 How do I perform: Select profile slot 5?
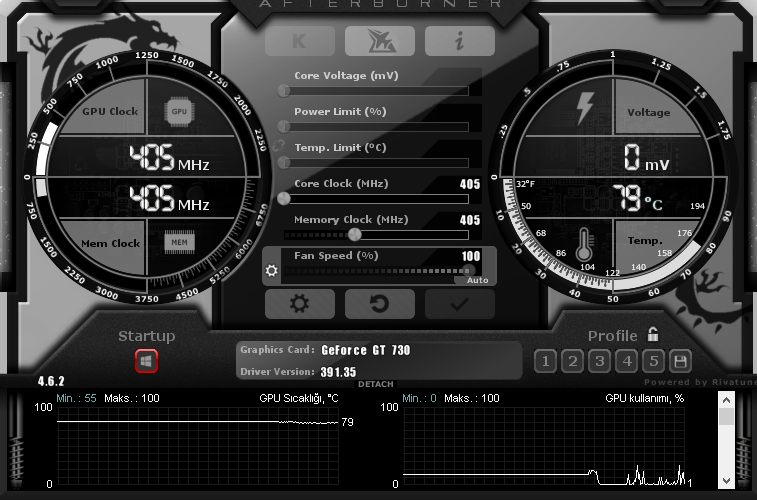click(x=654, y=361)
